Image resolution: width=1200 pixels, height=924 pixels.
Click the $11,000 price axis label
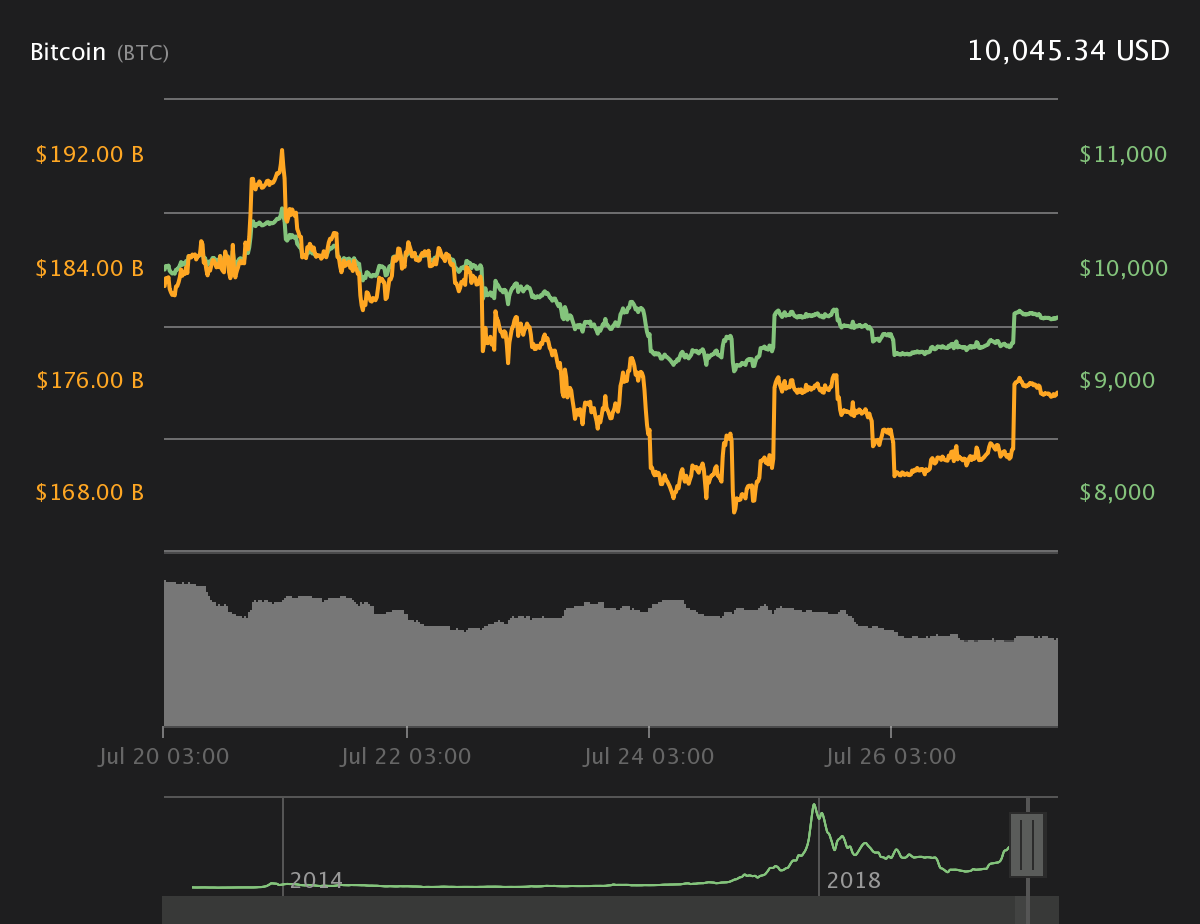click(x=1123, y=155)
